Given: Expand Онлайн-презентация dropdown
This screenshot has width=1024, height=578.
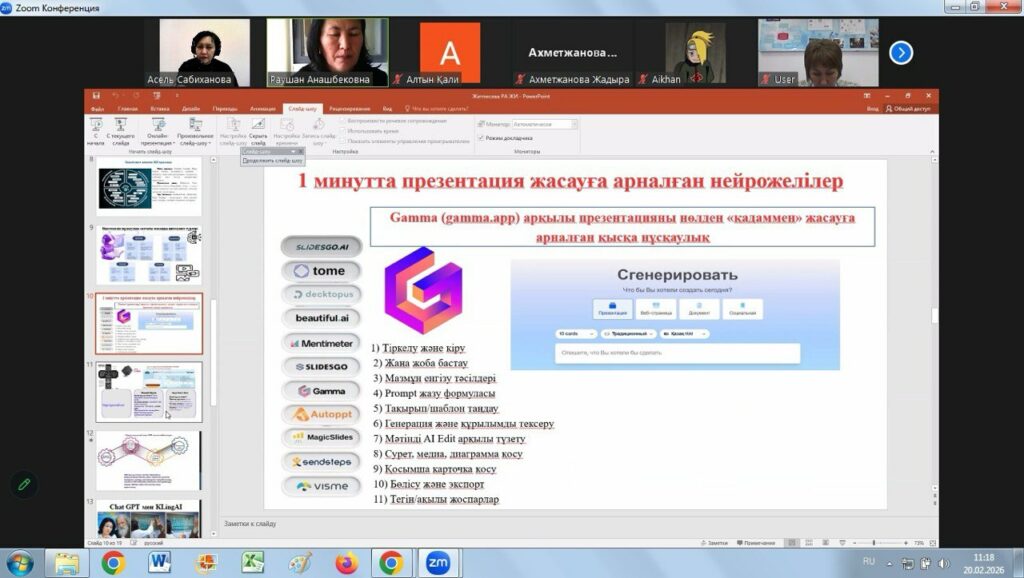Looking at the screenshot, I should click(x=158, y=138).
